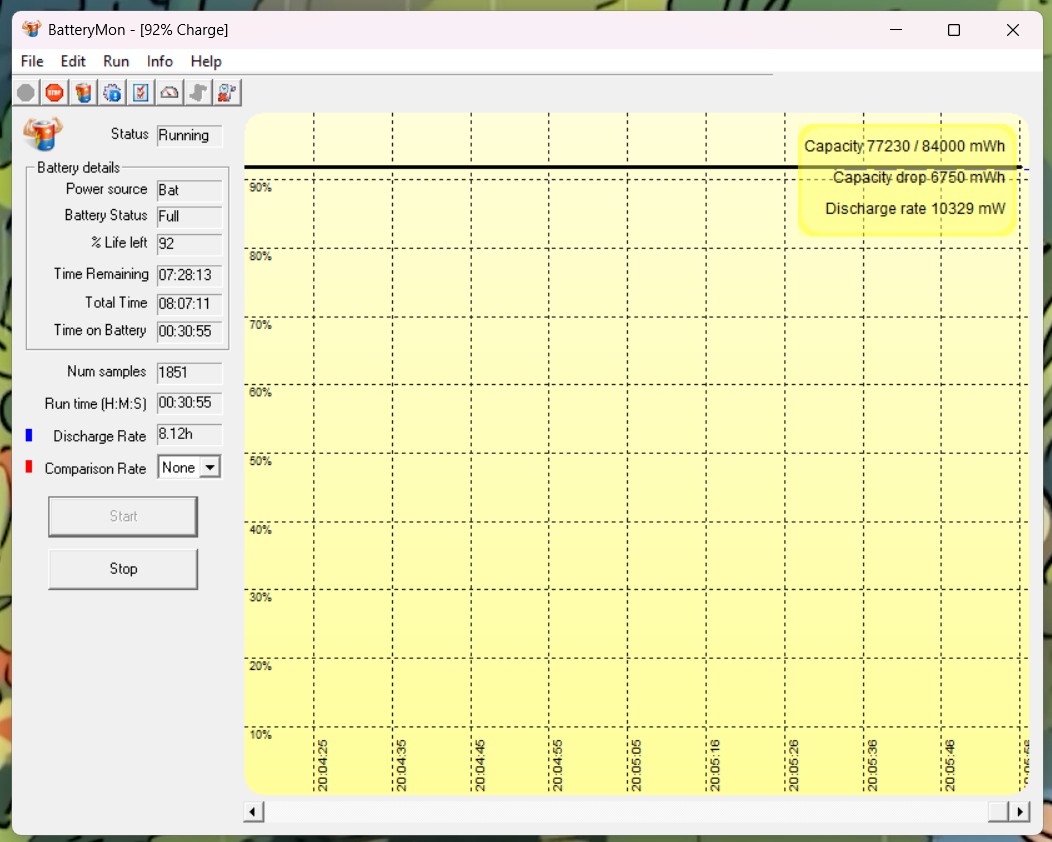Click the red Stop sign toolbar icon
This screenshot has width=1052, height=842.
tap(54, 93)
